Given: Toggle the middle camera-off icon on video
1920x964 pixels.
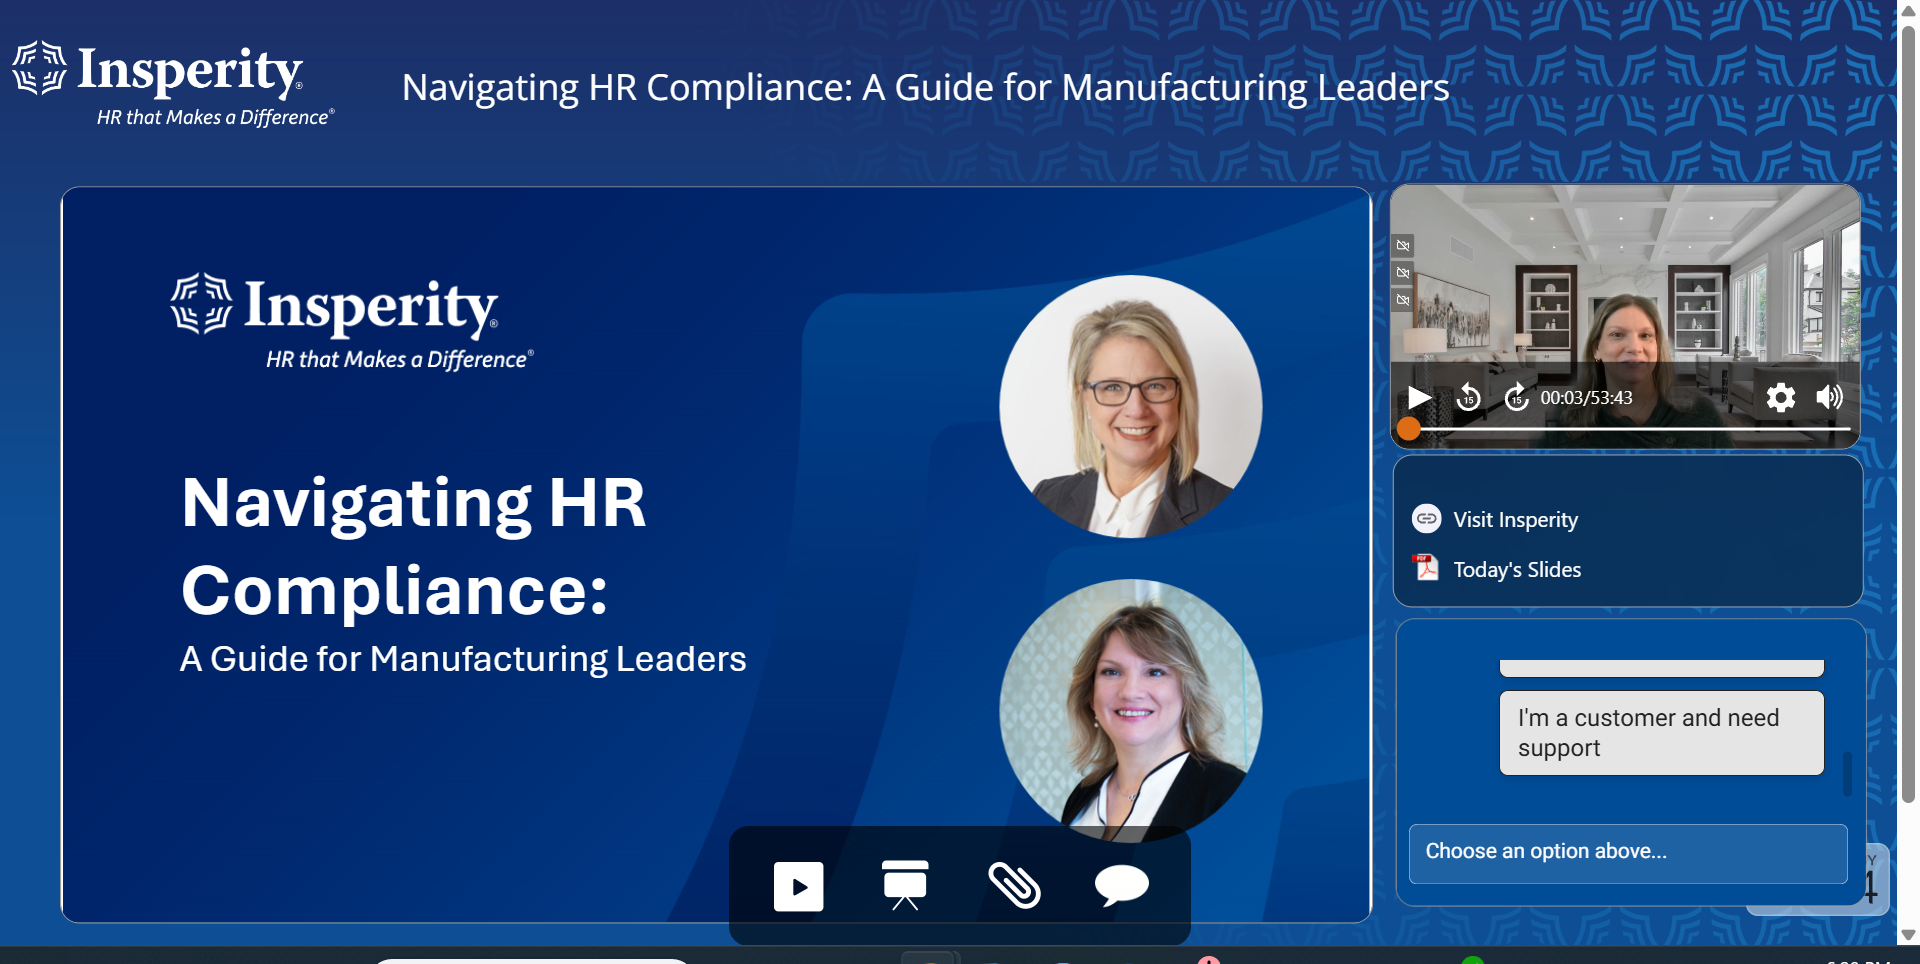Looking at the screenshot, I should [x=1403, y=272].
